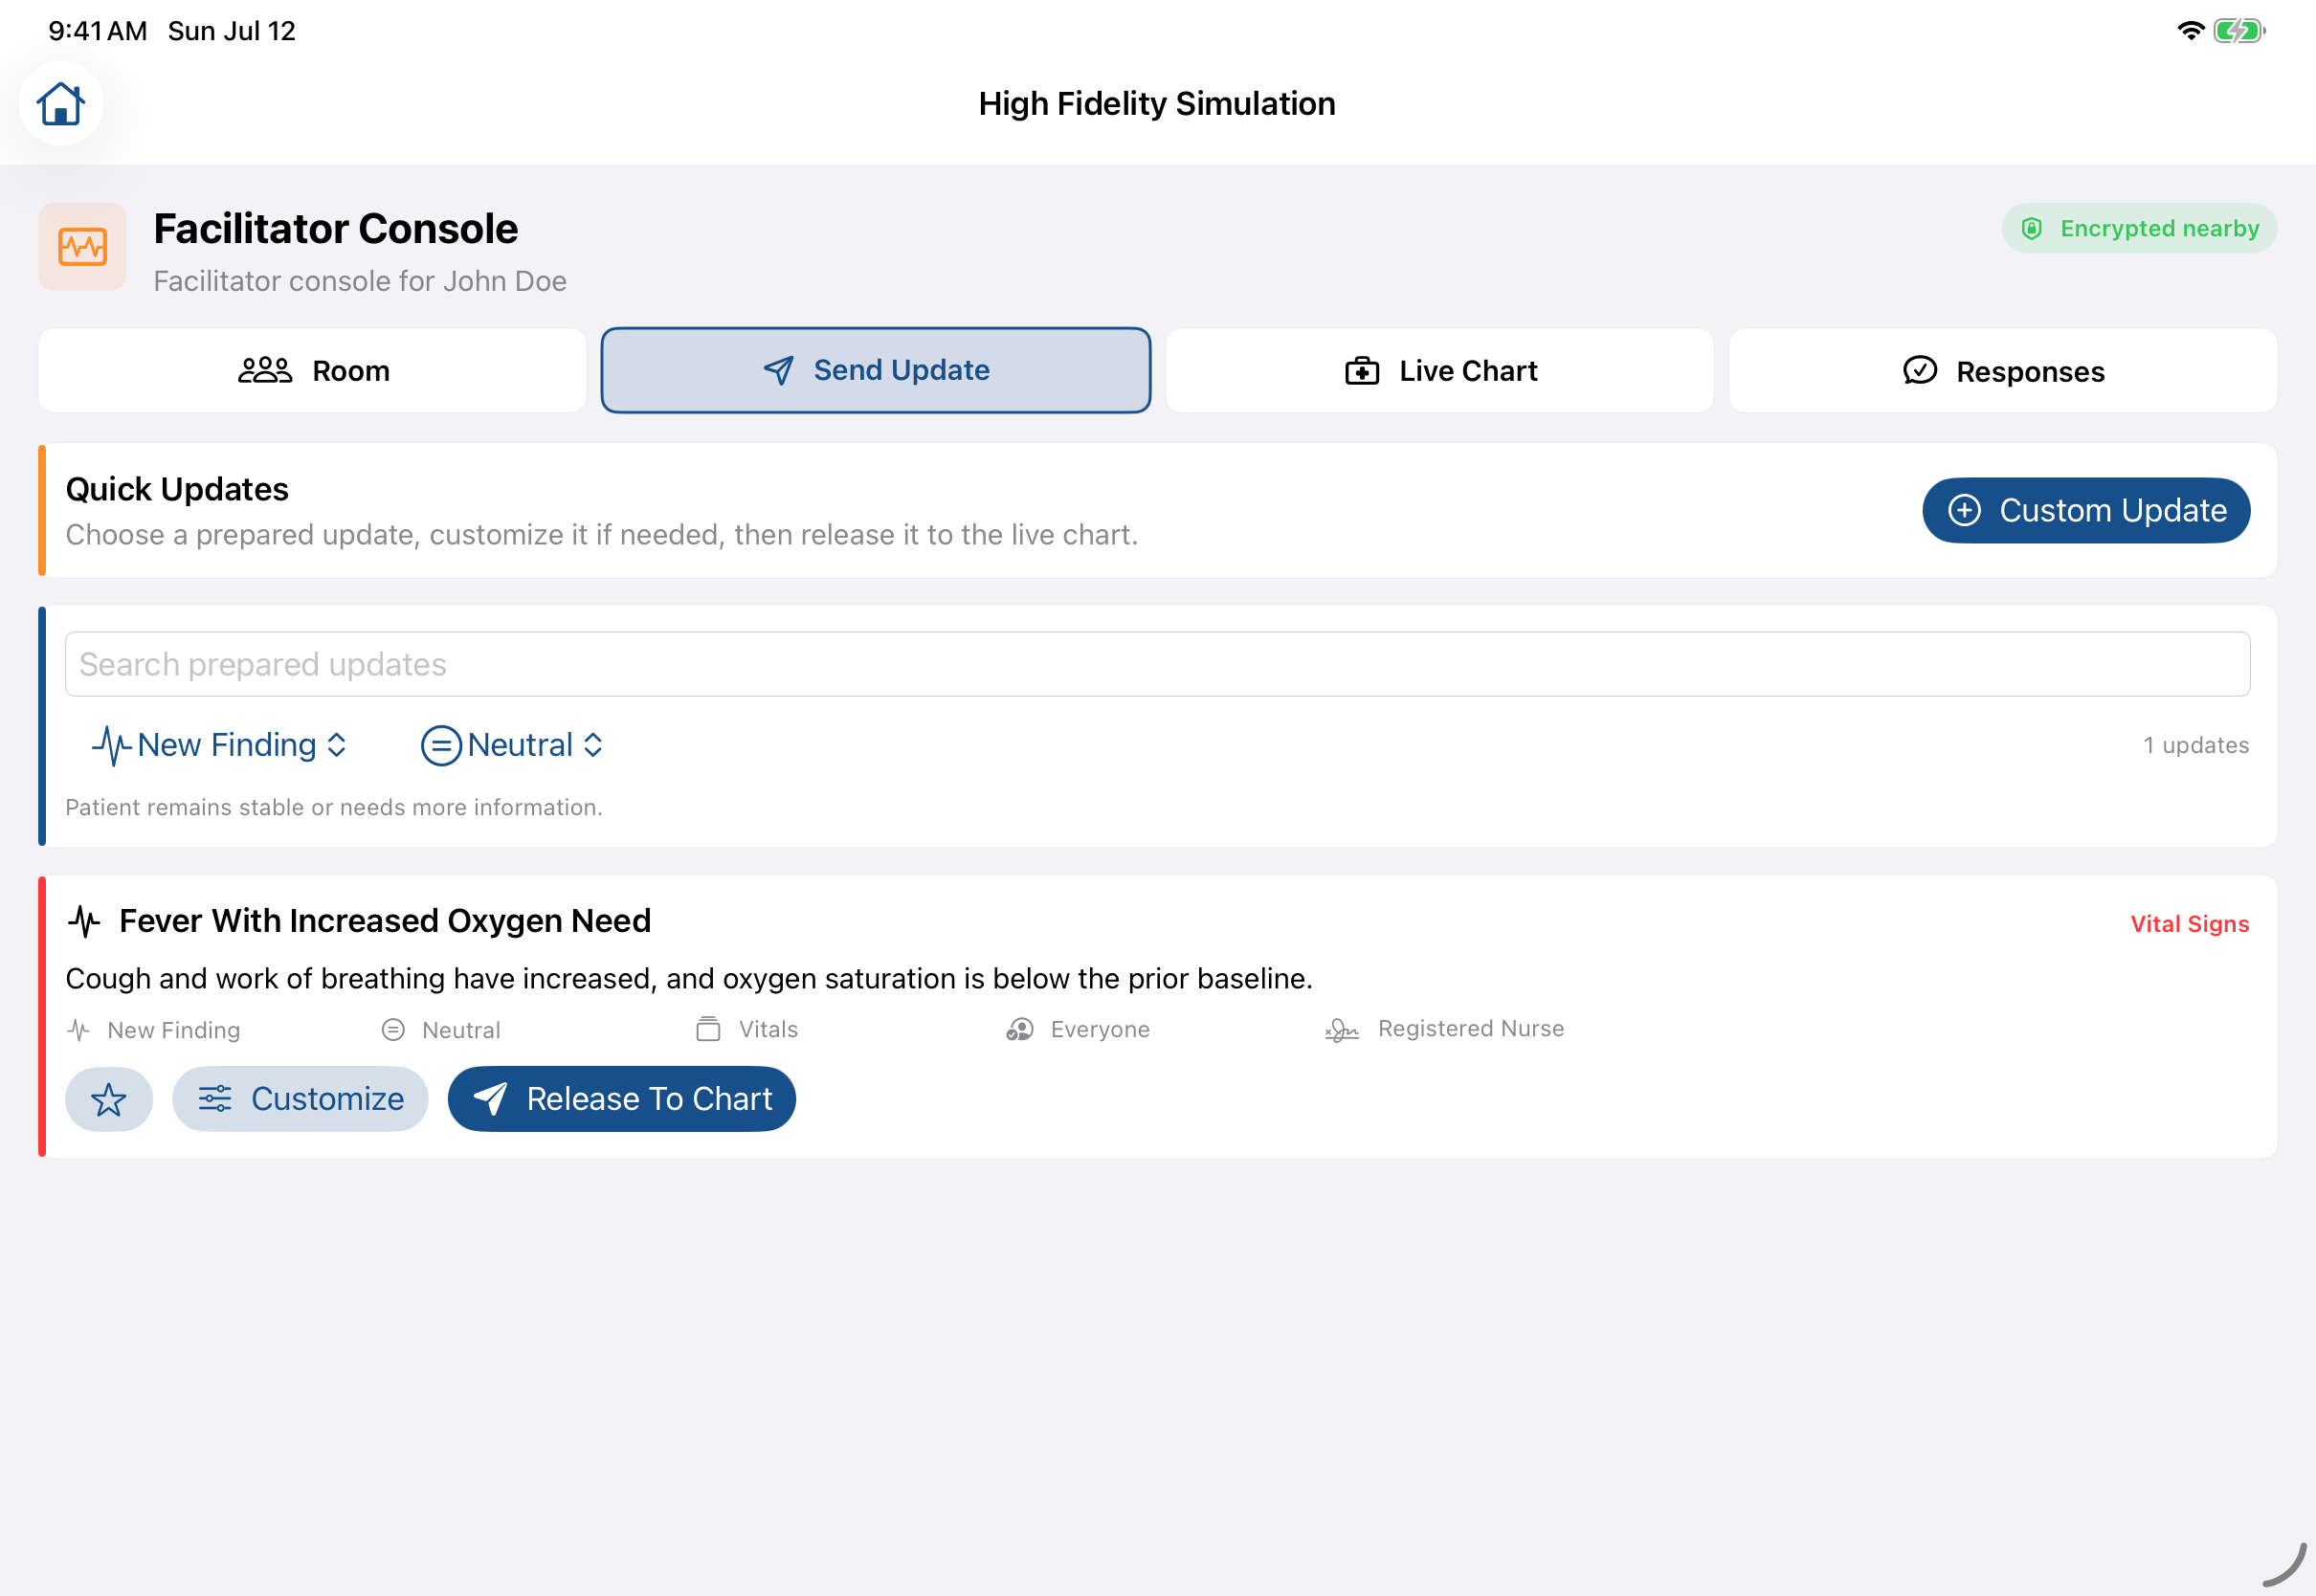The image size is (2316, 1596).
Task: Customize the prepared fever update
Action: tap(301, 1100)
